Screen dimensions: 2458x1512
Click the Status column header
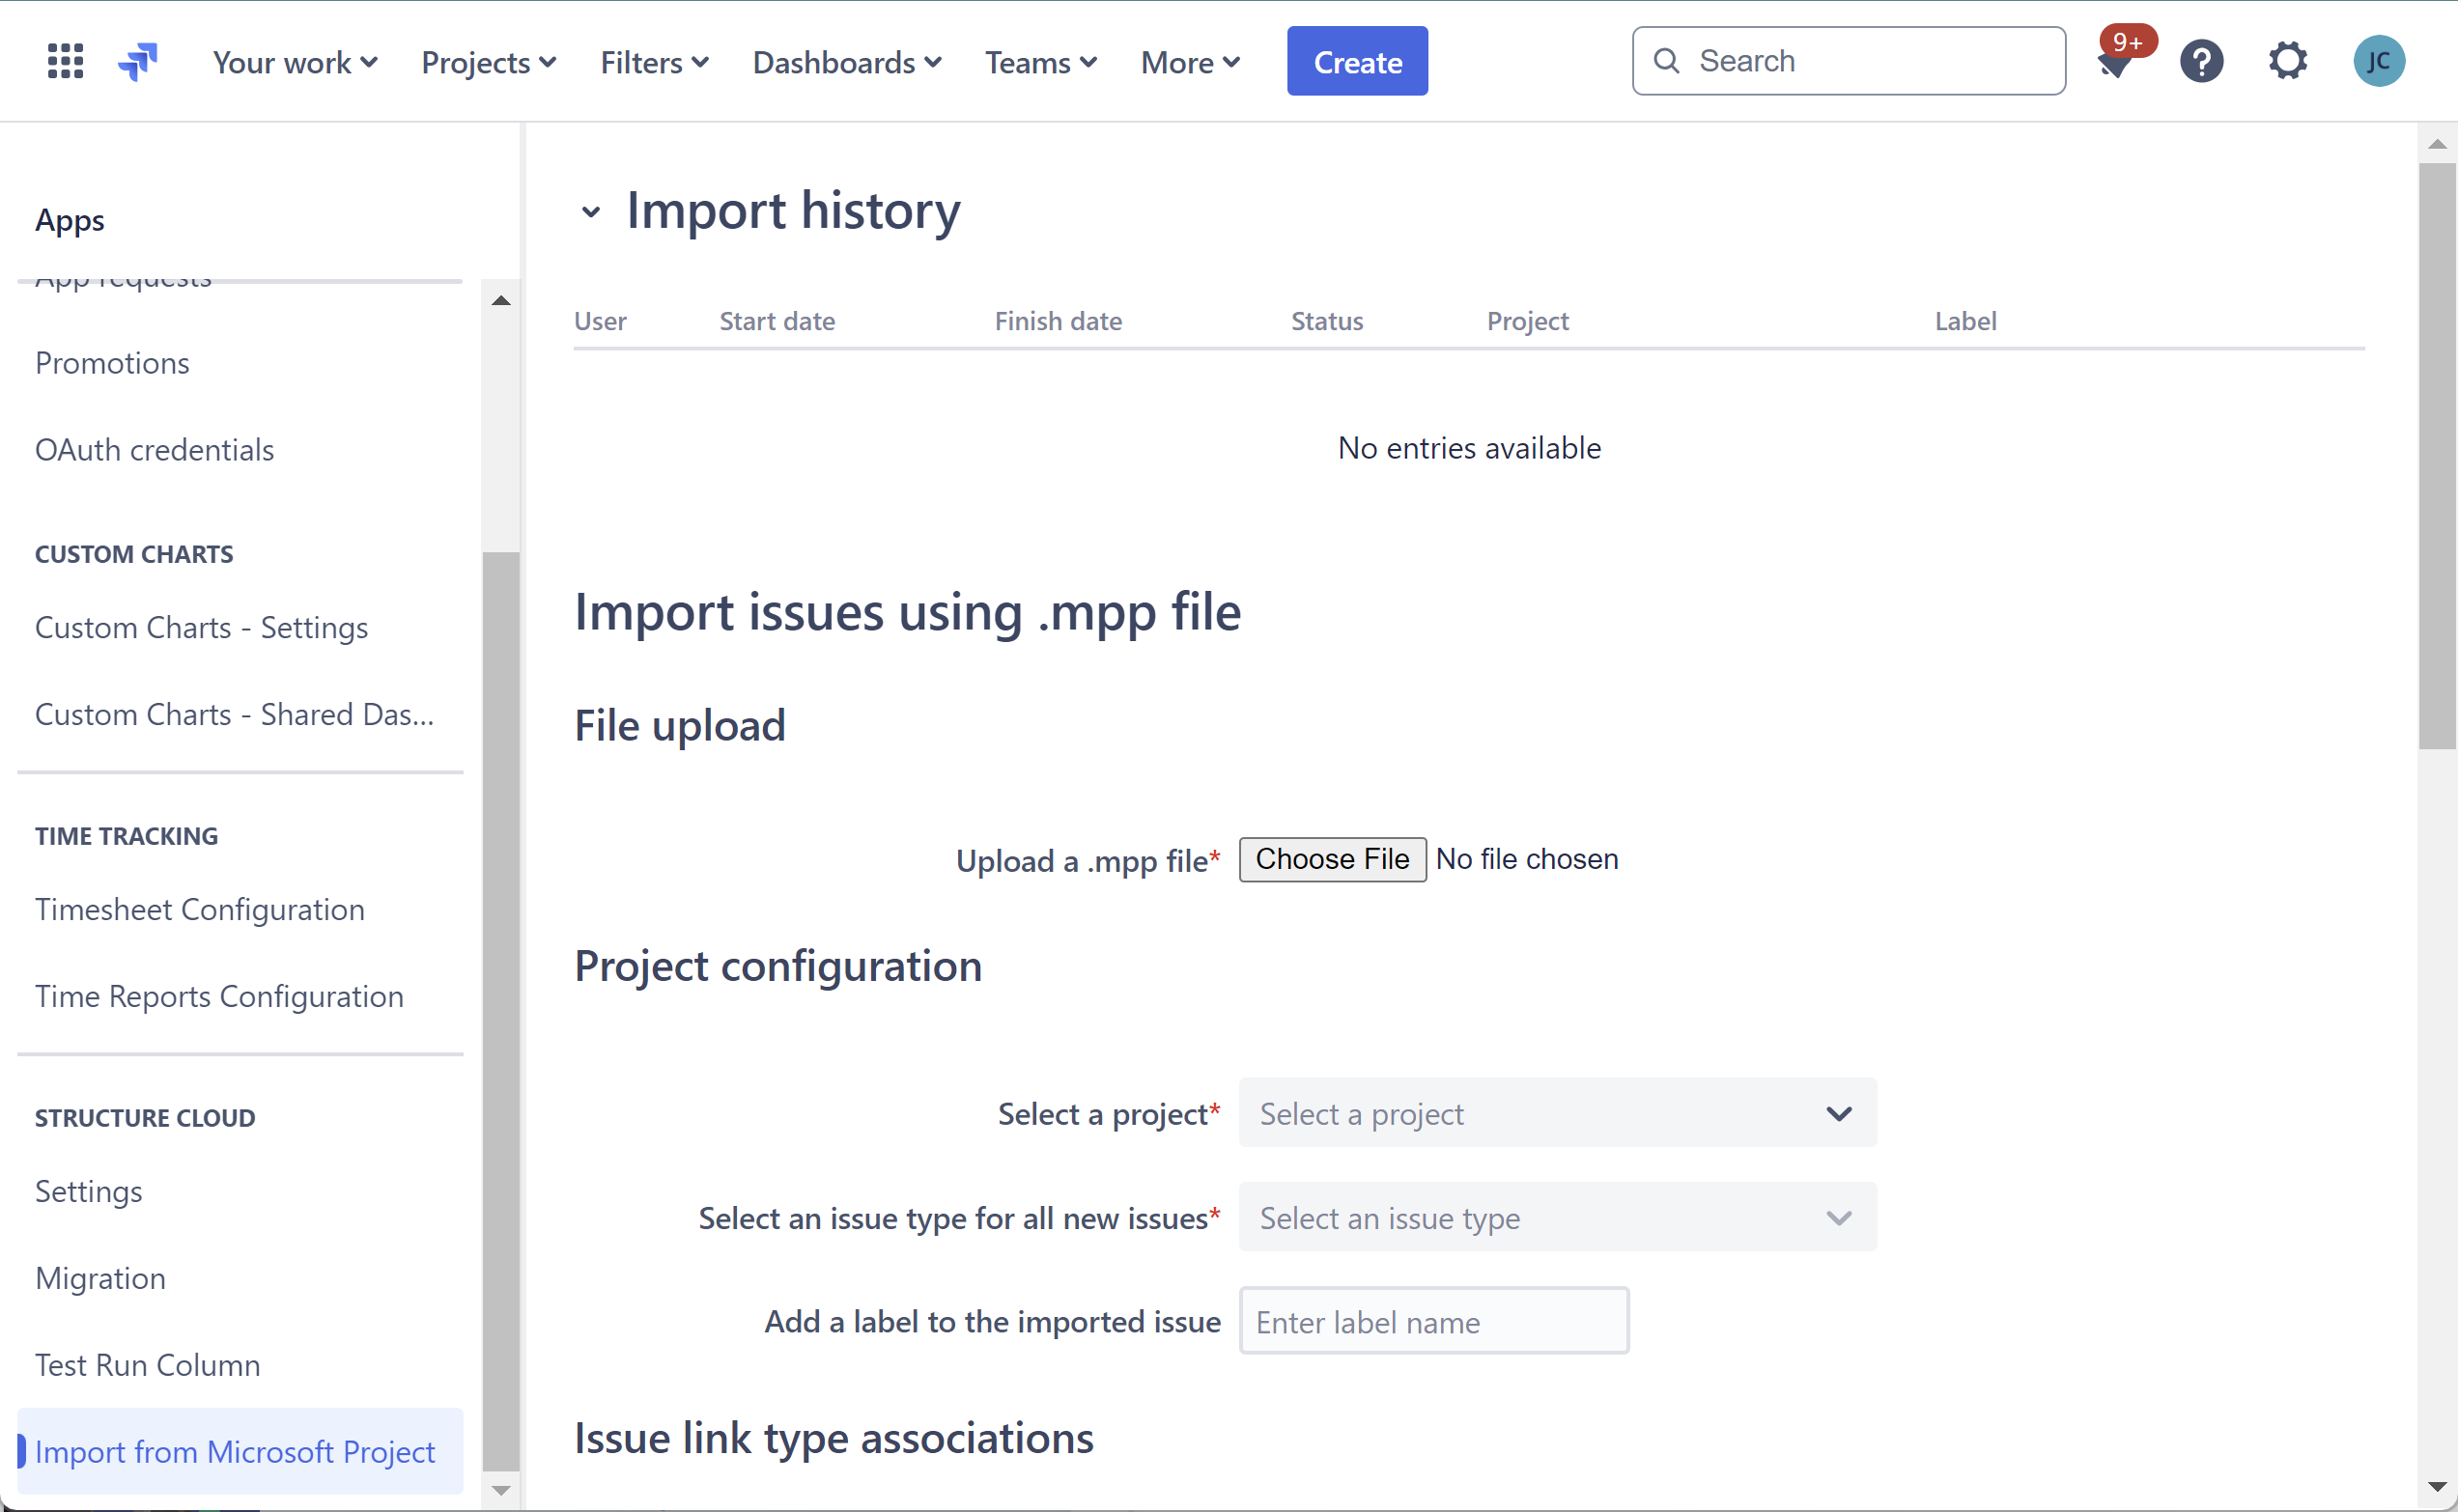click(x=1327, y=321)
